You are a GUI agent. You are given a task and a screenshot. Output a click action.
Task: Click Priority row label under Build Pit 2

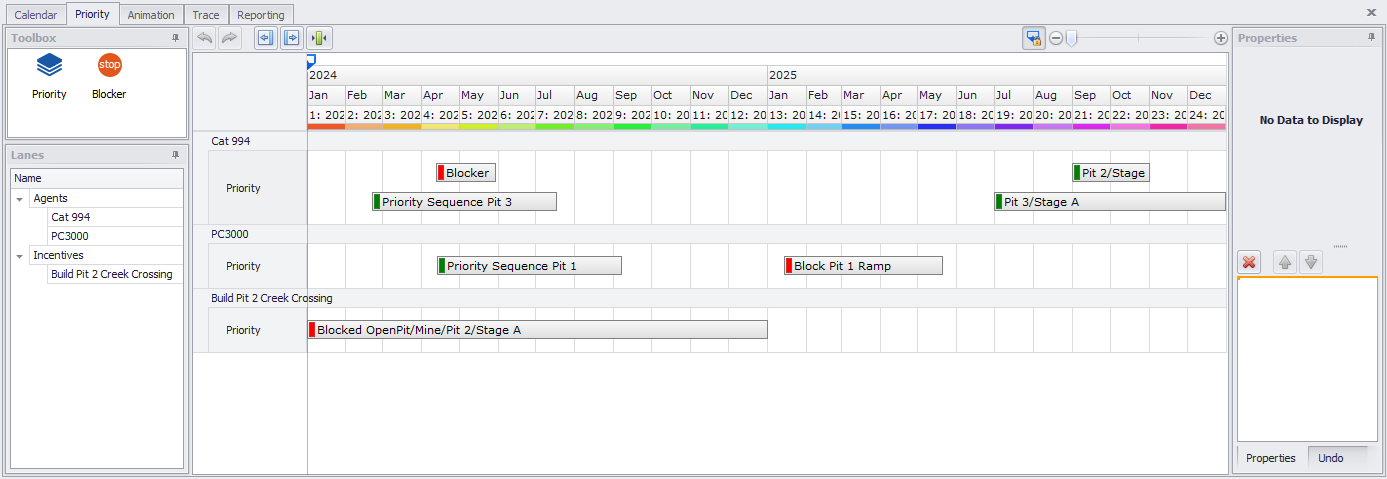coord(243,330)
